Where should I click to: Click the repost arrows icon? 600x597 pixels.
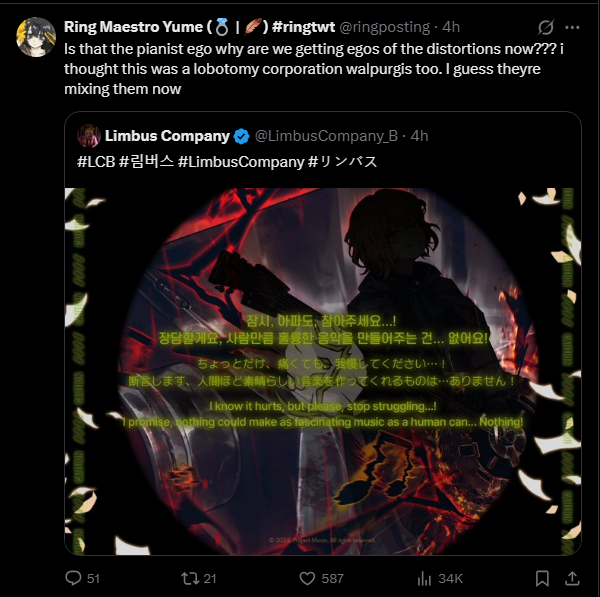(190, 578)
